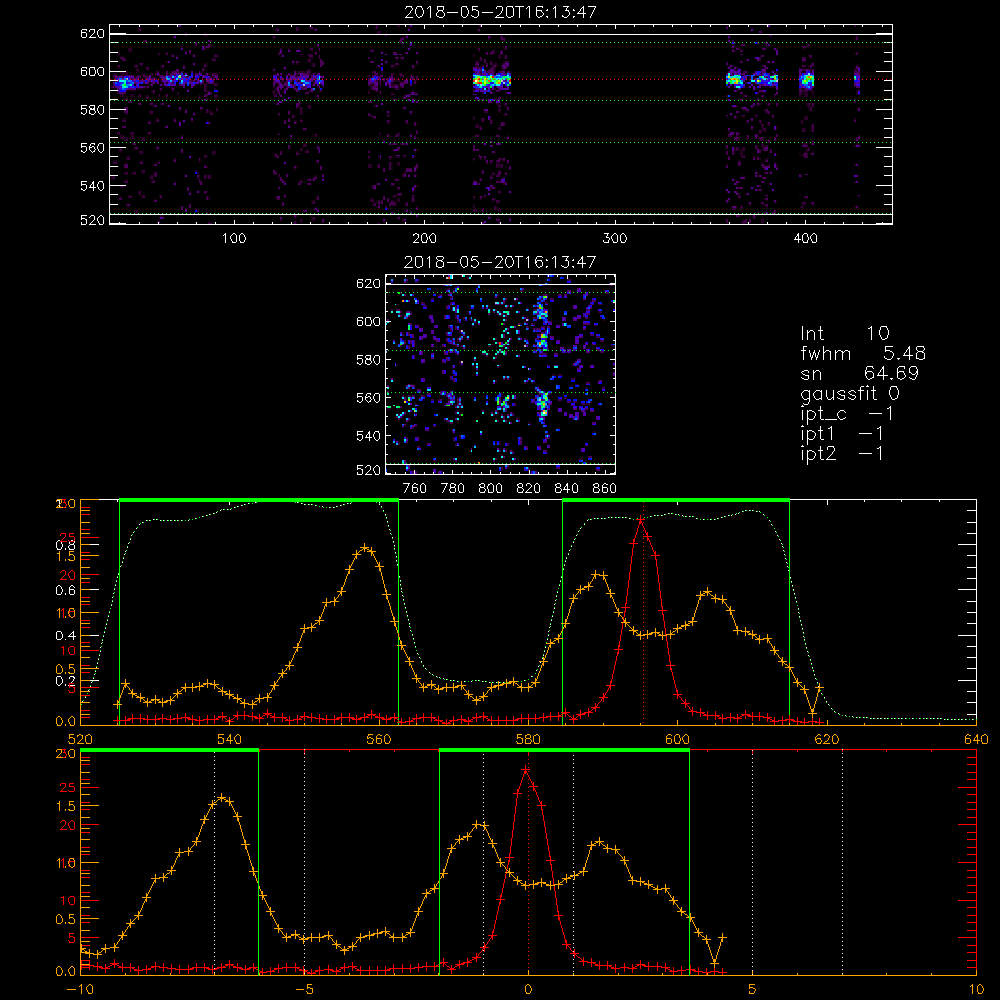Click the 860 tick label under the middle image
The height and width of the screenshot is (1000, 1000).
point(605,489)
